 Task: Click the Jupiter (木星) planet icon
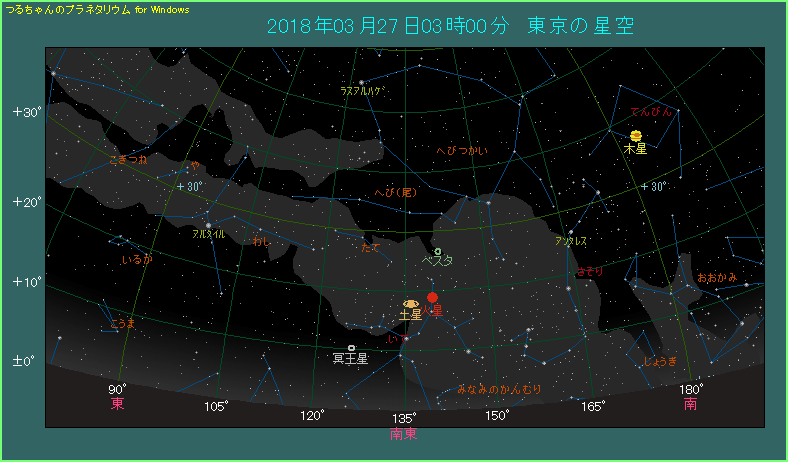click(636, 135)
